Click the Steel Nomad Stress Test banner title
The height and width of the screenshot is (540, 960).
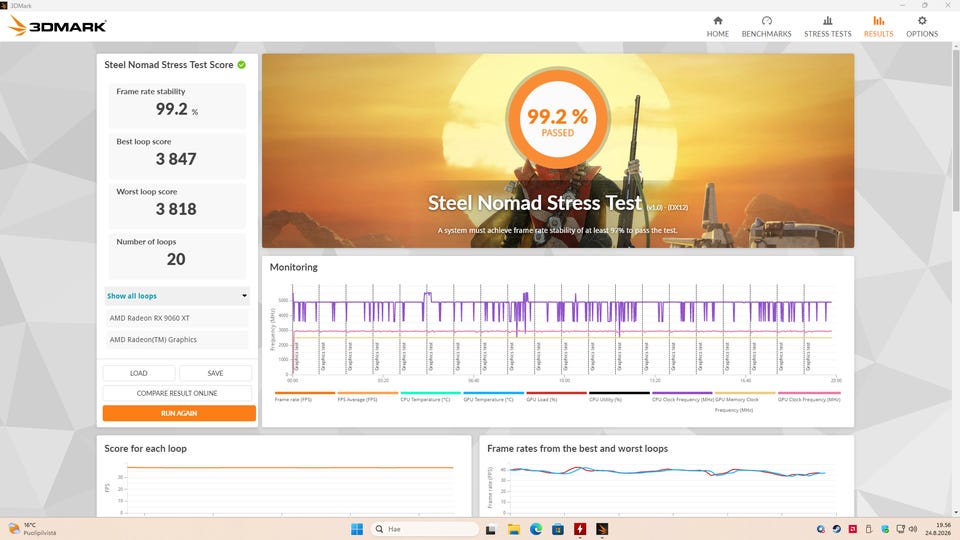pyautogui.click(x=534, y=203)
